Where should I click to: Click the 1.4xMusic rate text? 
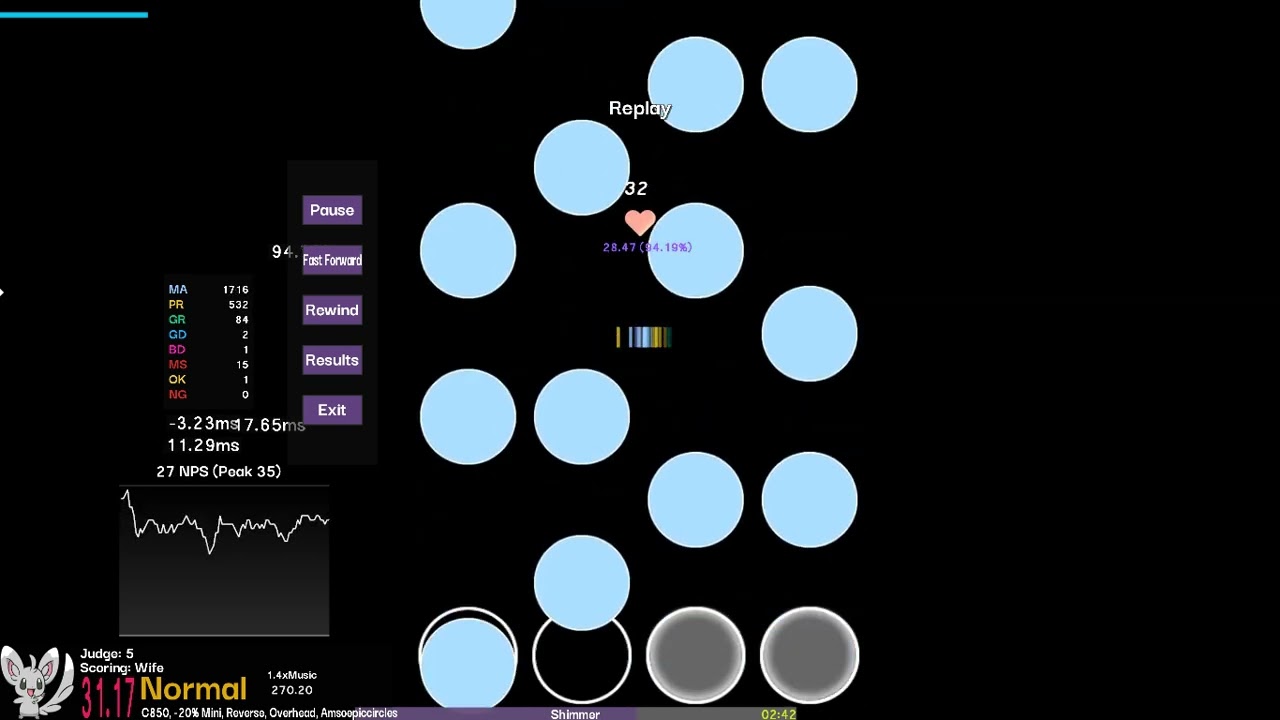(x=292, y=676)
